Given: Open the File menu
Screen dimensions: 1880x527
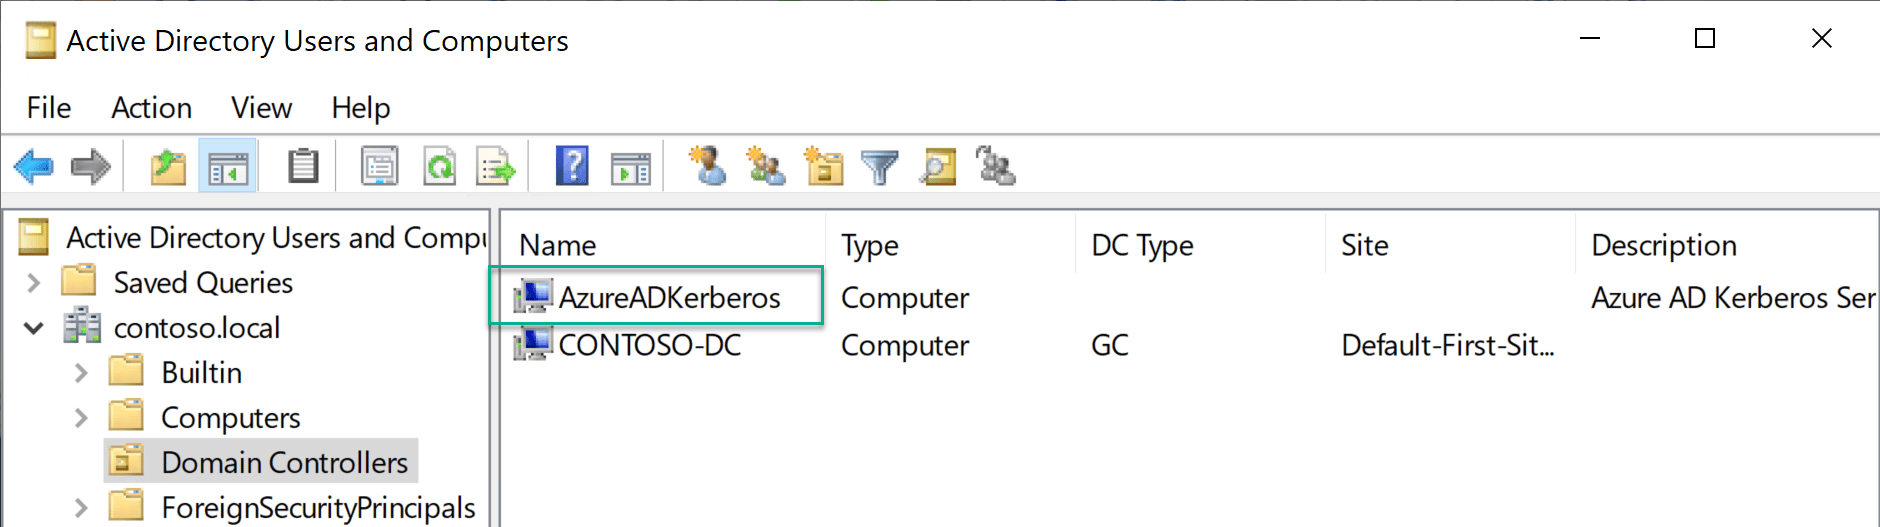Looking at the screenshot, I should 49,107.
